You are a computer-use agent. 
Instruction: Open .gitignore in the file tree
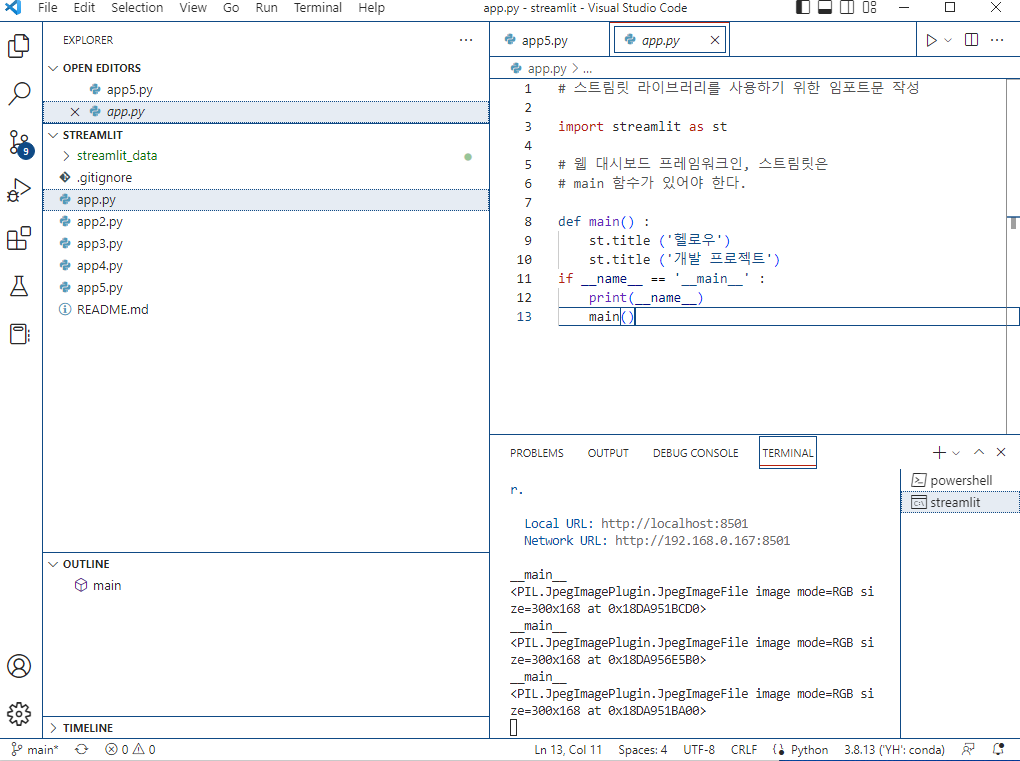click(x=104, y=178)
